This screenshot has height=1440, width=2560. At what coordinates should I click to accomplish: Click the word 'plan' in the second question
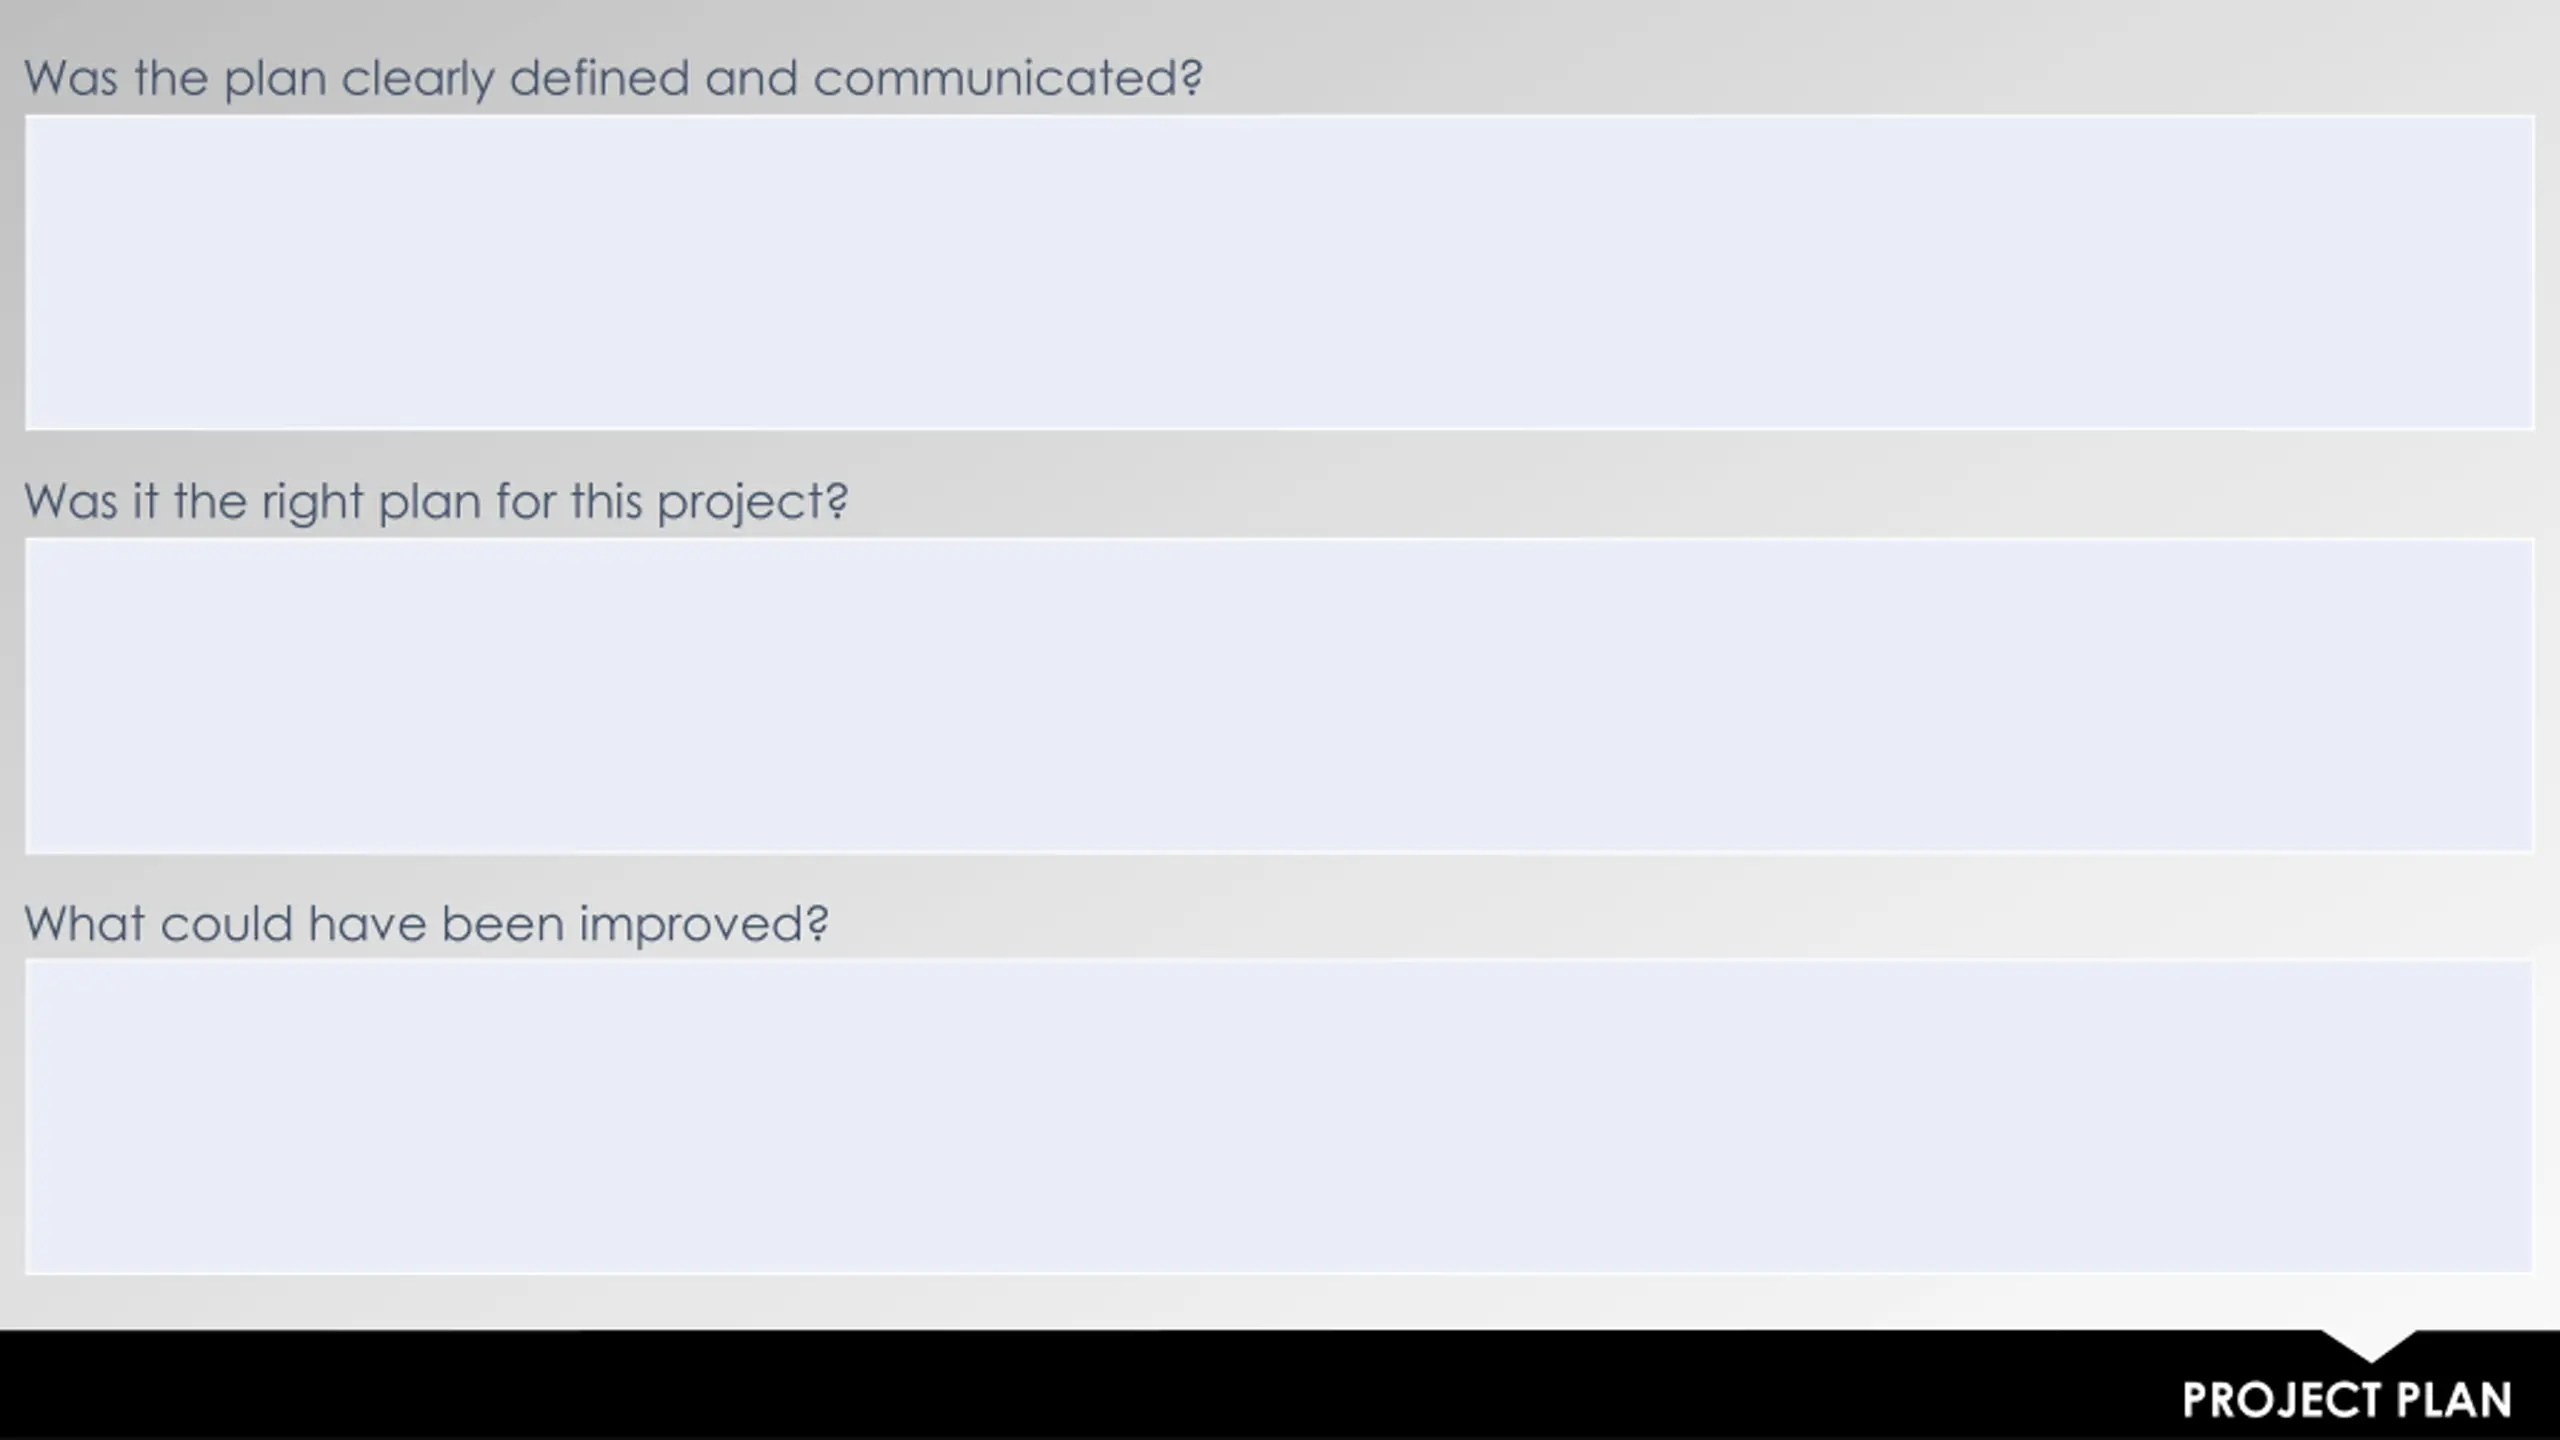(430, 503)
